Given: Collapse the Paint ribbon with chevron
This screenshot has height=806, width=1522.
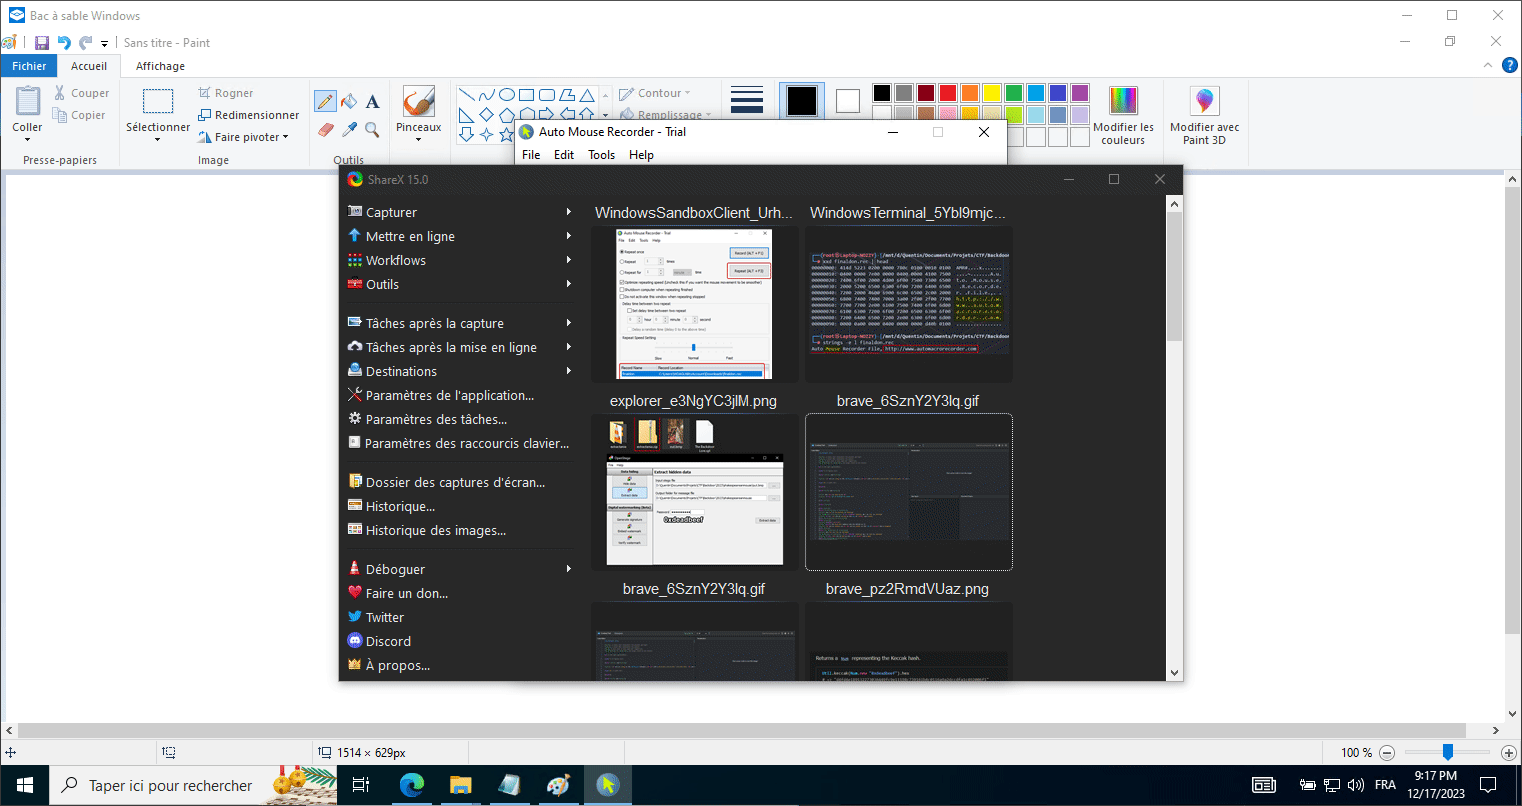Looking at the screenshot, I should 1490,65.
